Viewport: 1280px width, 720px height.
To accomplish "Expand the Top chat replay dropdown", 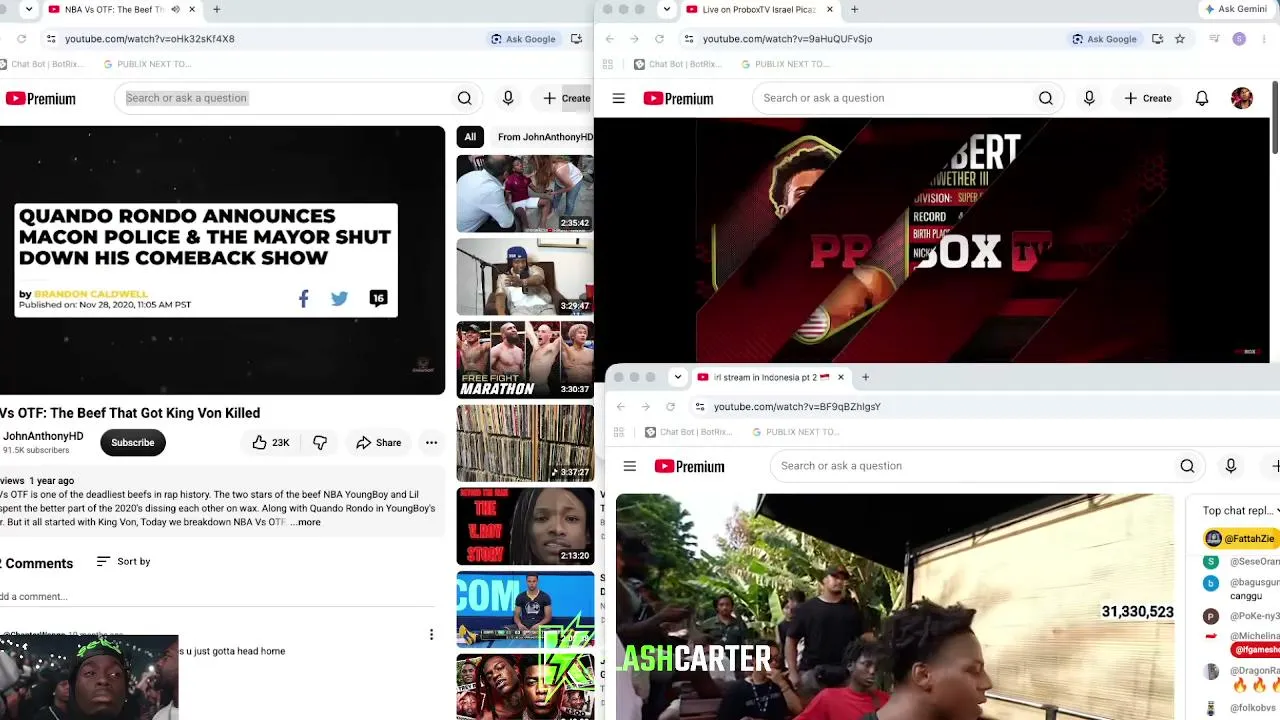I will click(1241, 511).
